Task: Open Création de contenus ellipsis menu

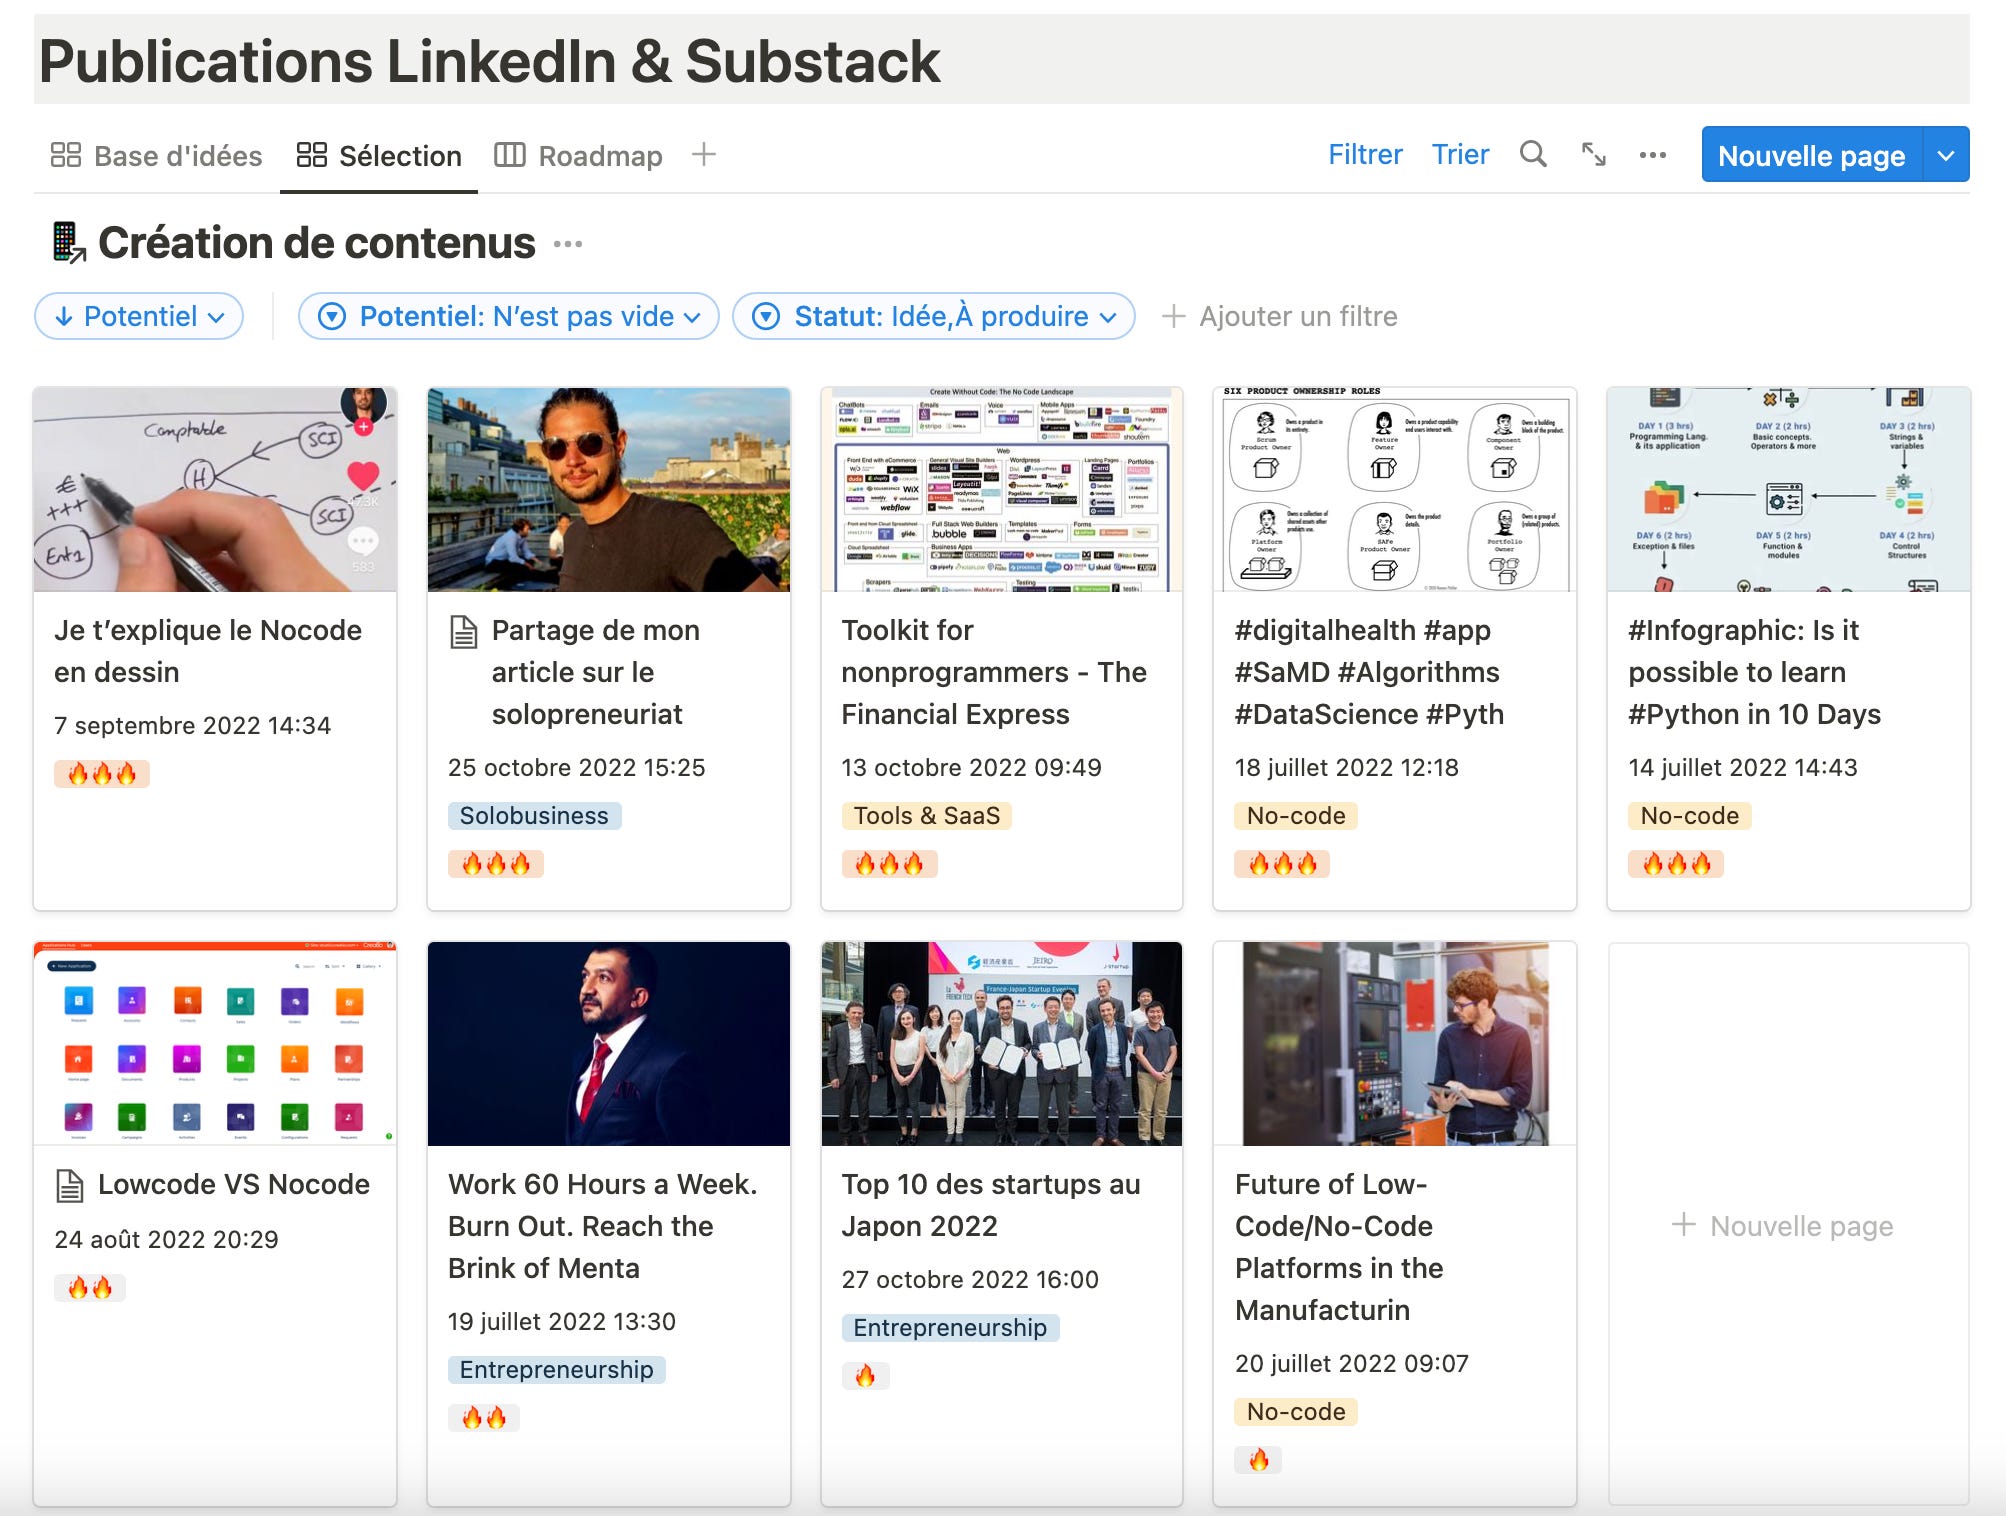Action: pyautogui.click(x=568, y=244)
